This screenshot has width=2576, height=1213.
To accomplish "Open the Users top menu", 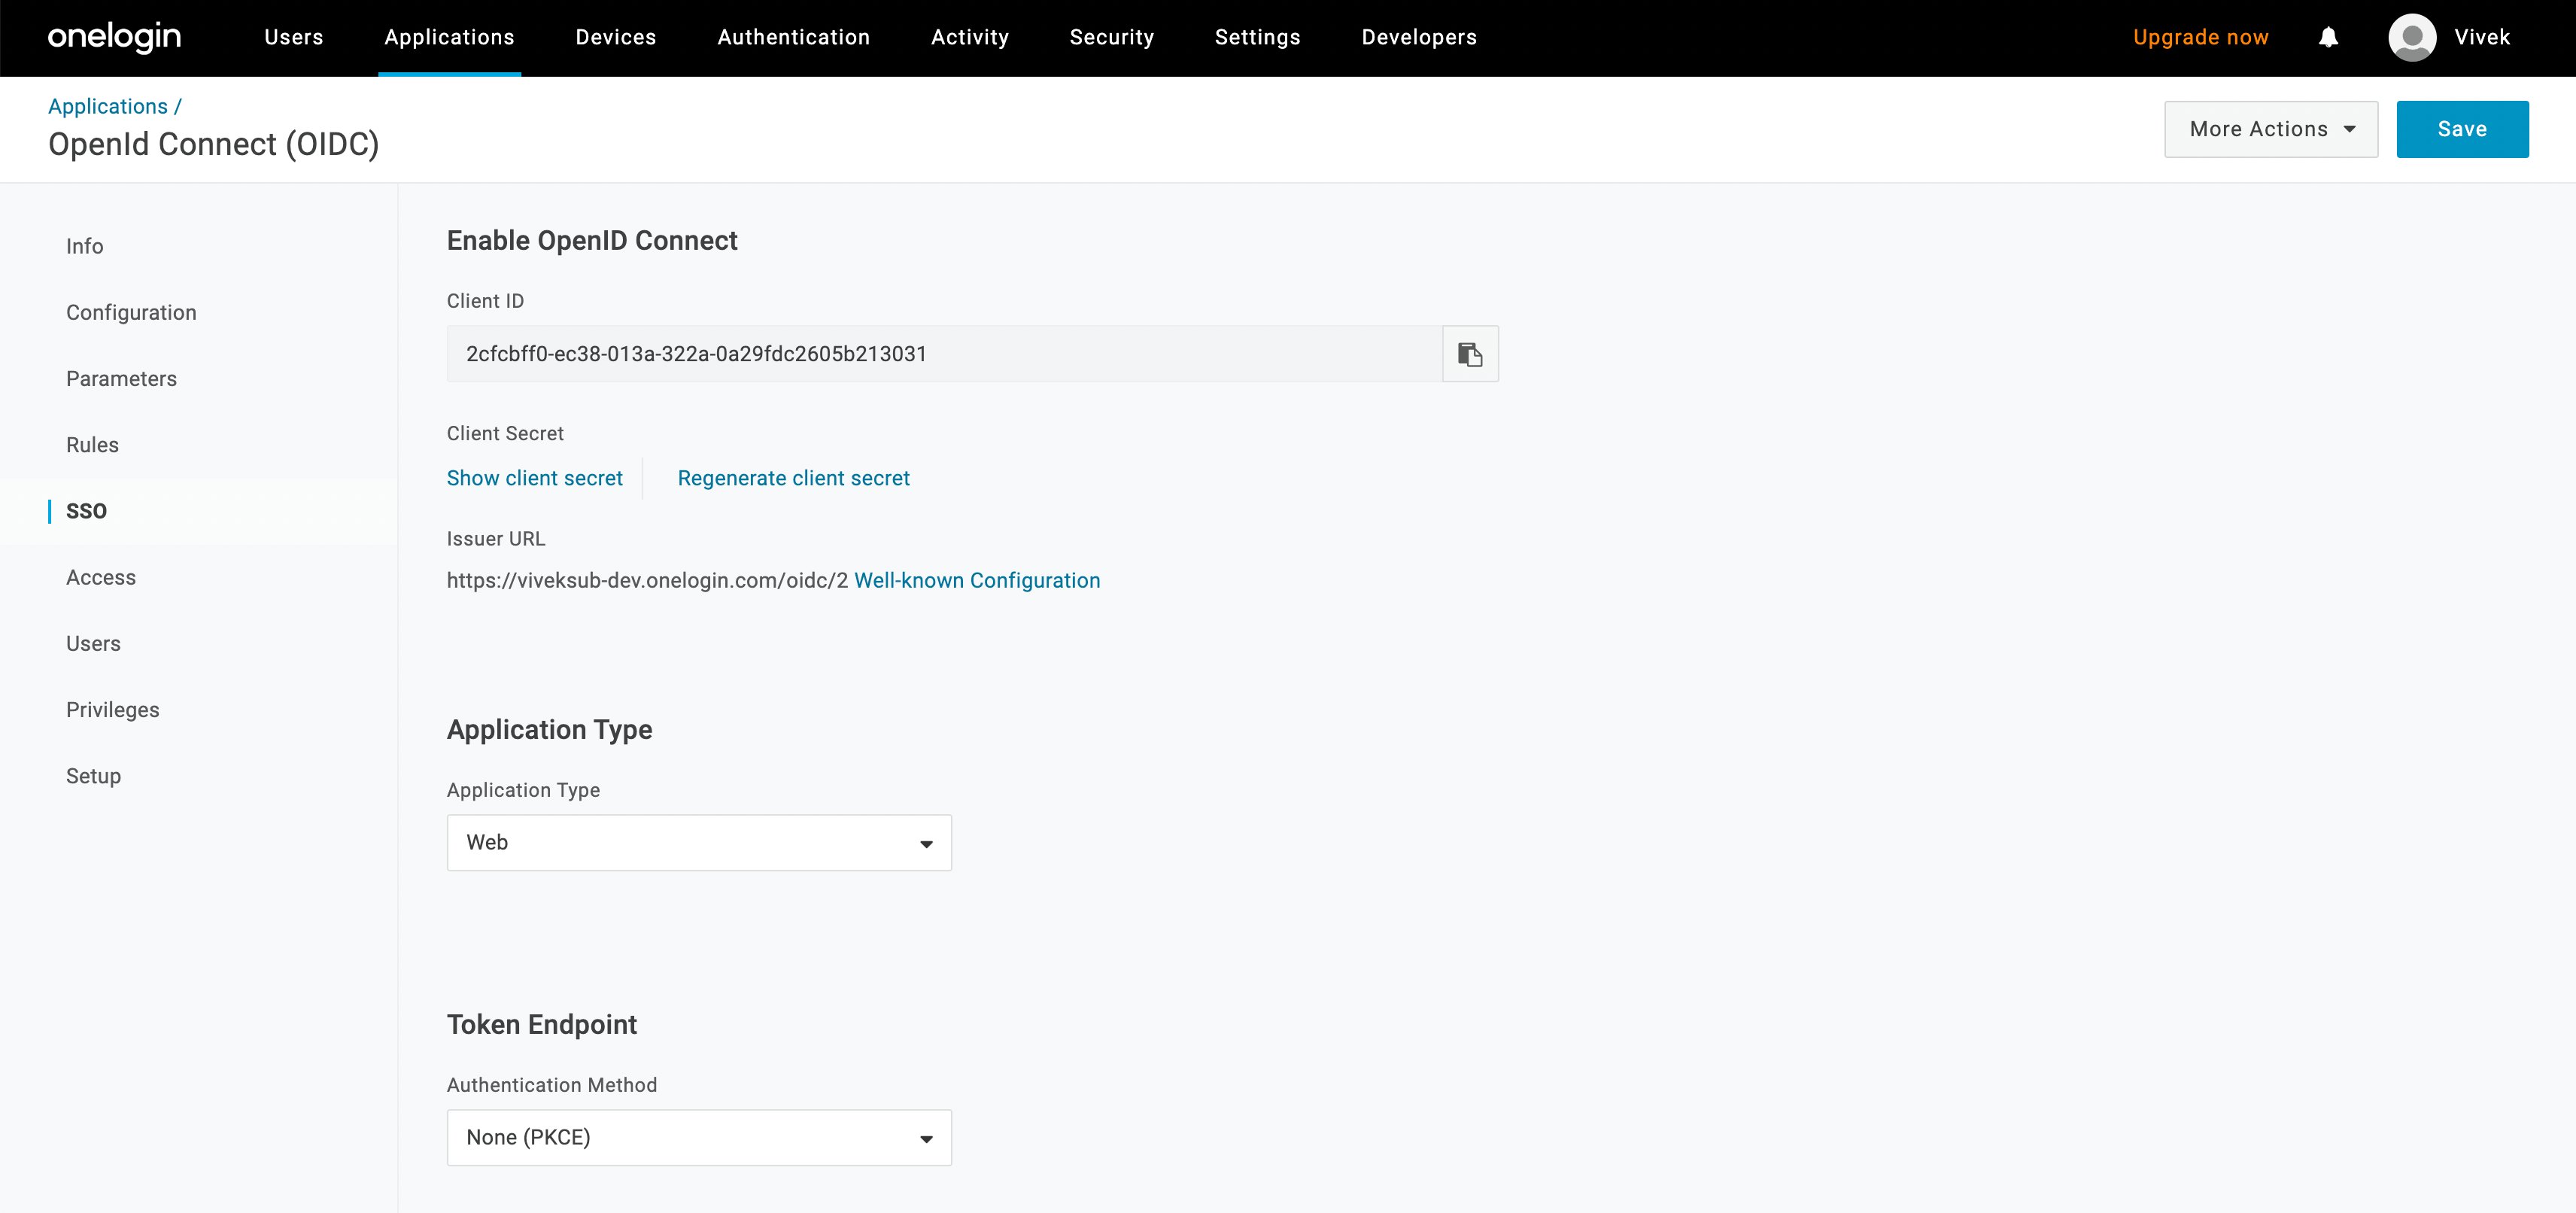I will (x=294, y=38).
